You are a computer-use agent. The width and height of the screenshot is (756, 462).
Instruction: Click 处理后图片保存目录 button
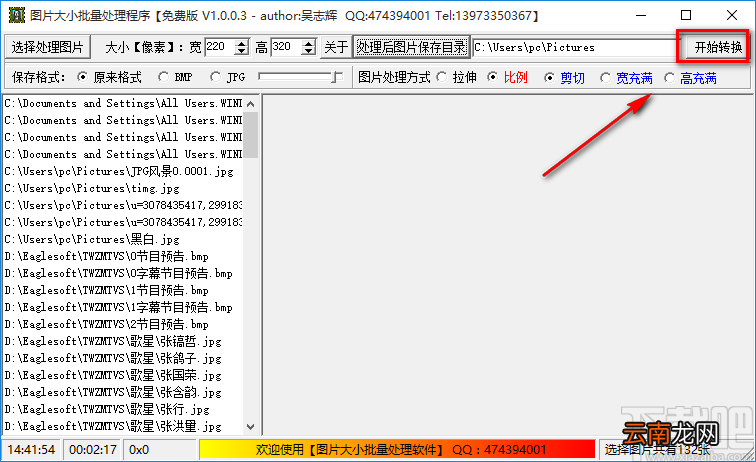(411, 47)
